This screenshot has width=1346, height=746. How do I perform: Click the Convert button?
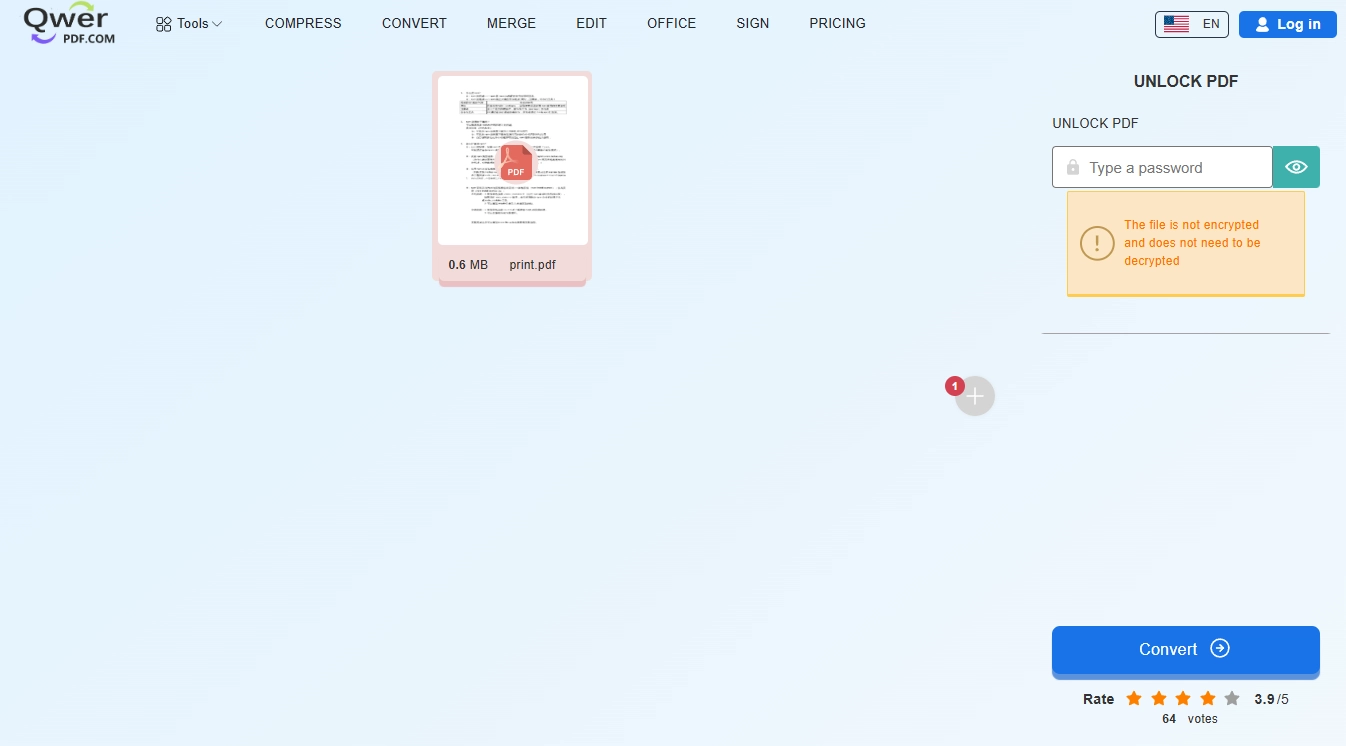(x=1186, y=649)
